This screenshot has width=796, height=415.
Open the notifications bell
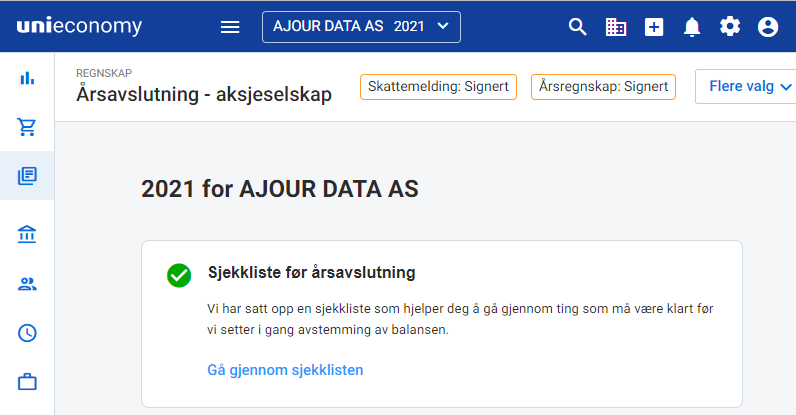pos(692,27)
